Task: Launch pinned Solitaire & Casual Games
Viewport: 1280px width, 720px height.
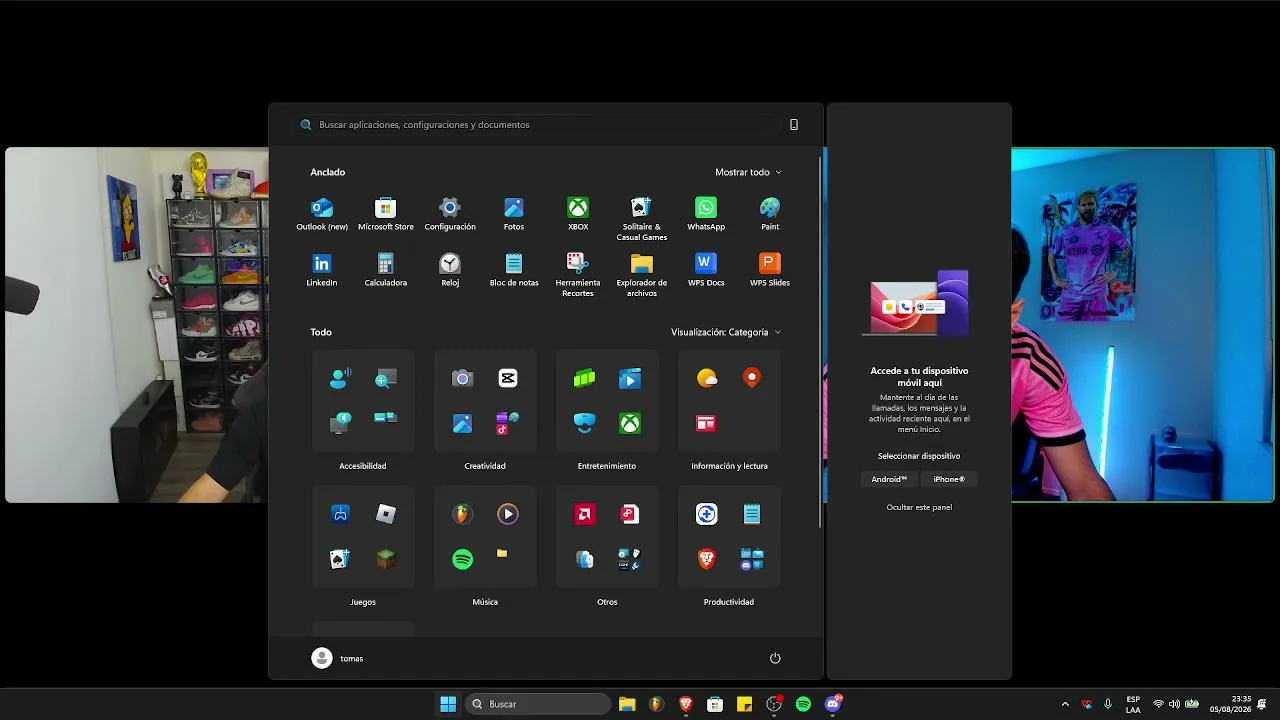Action: [642, 219]
